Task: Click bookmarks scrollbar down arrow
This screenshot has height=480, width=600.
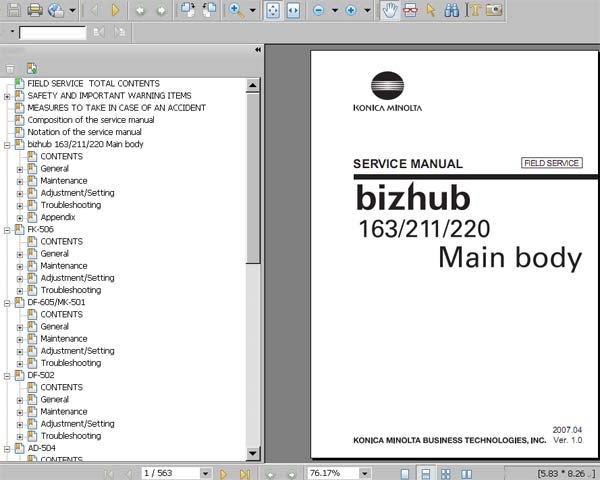Action: tap(253, 454)
